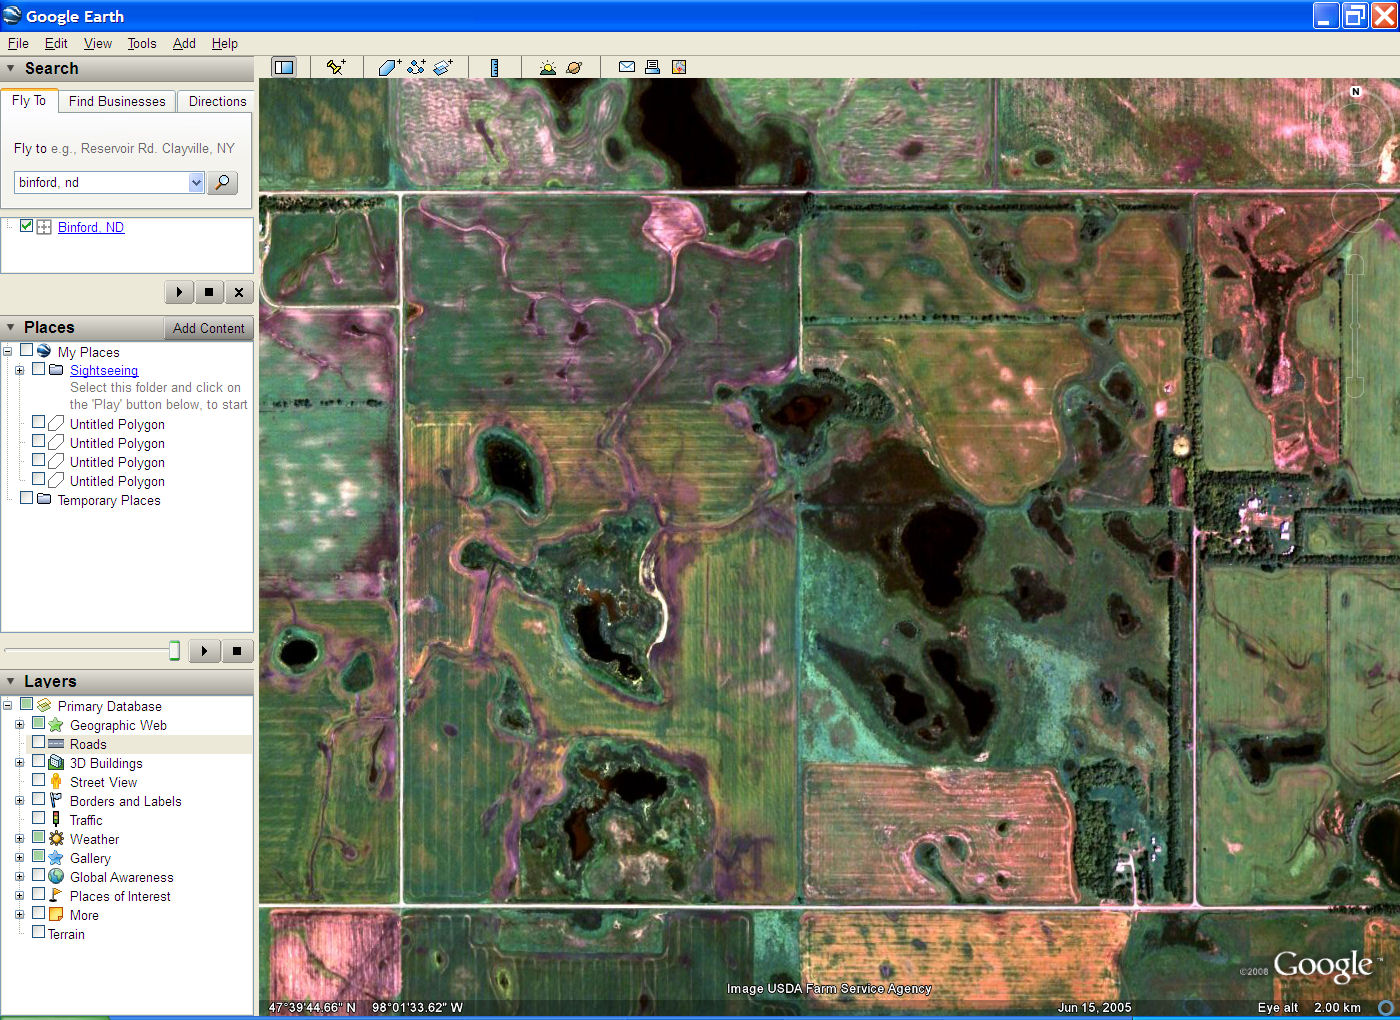The height and width of the screenshot is (1020, 1400).
Task: Click the Places tour speed slider handle
Action: pyautogui.click(x=174, y=651)
